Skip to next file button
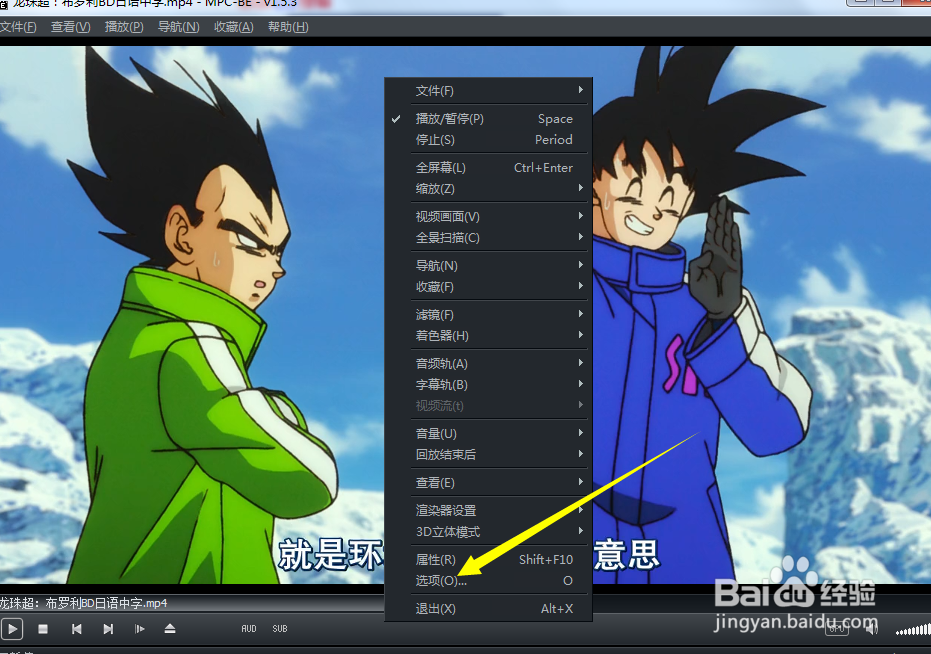 [x=108, y=628]
